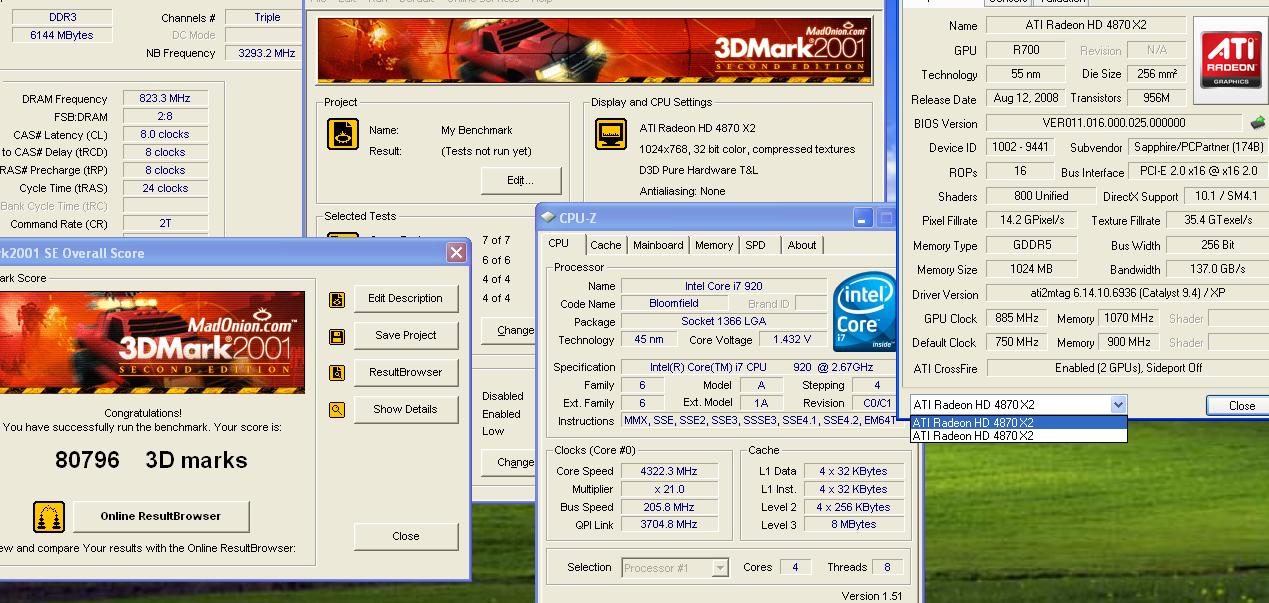Click the magnifier icon beside Show Details
The width and height of the screenshot is (1269, 603).
coord(337,409)
